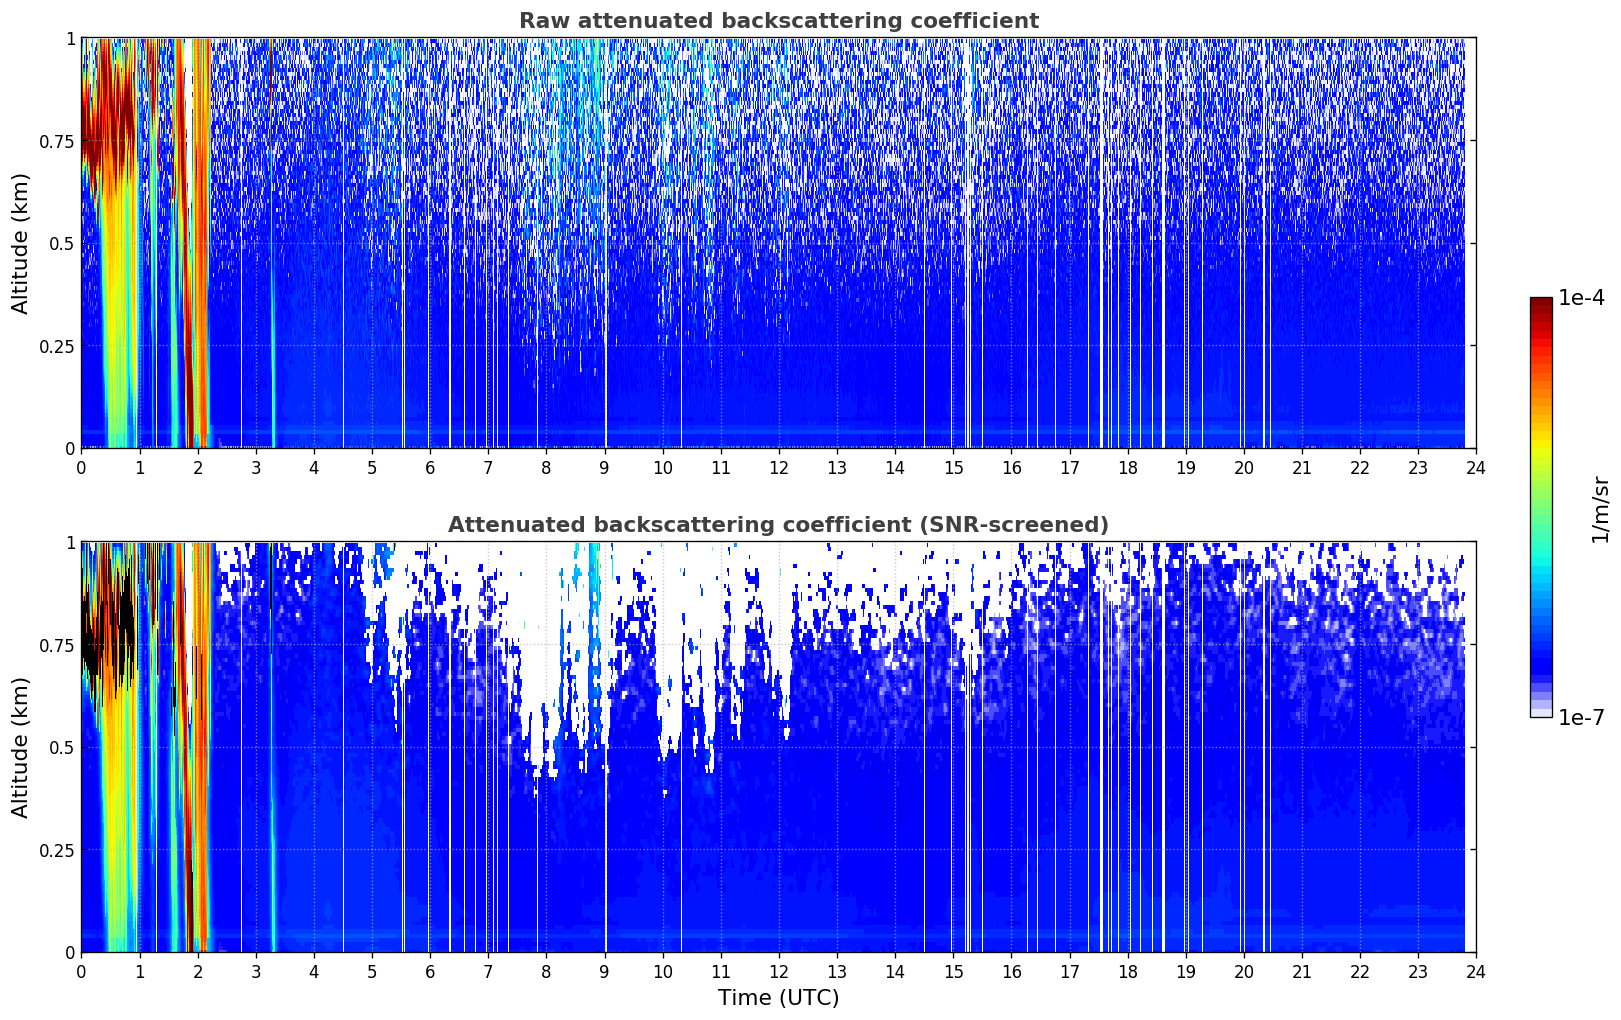1621x1020 pixels.
Task: Click hour tick '6' under the Raw plot
Action: [x=430, y=467]
